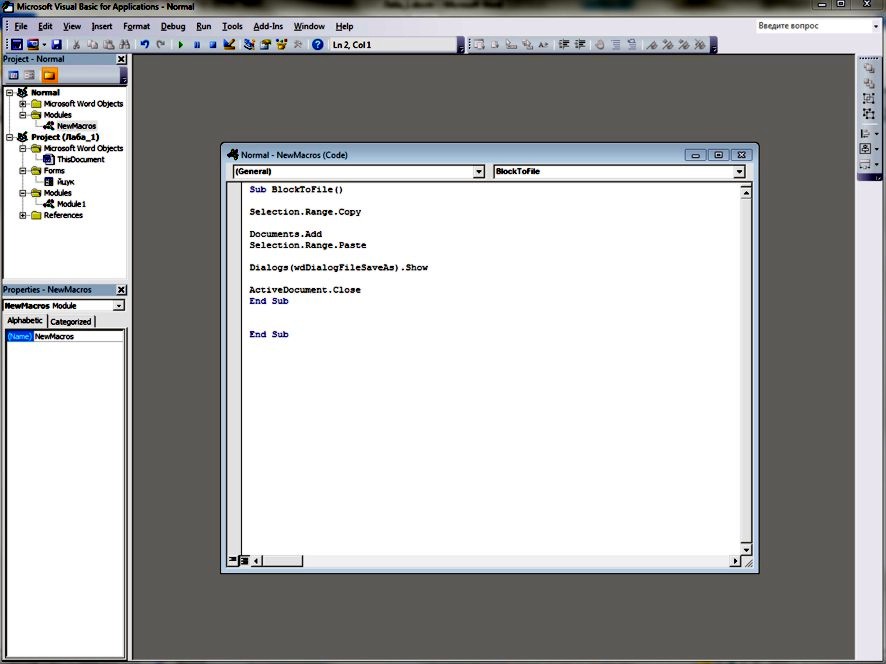Click View Code icon in Project panel

click(14, 75)
